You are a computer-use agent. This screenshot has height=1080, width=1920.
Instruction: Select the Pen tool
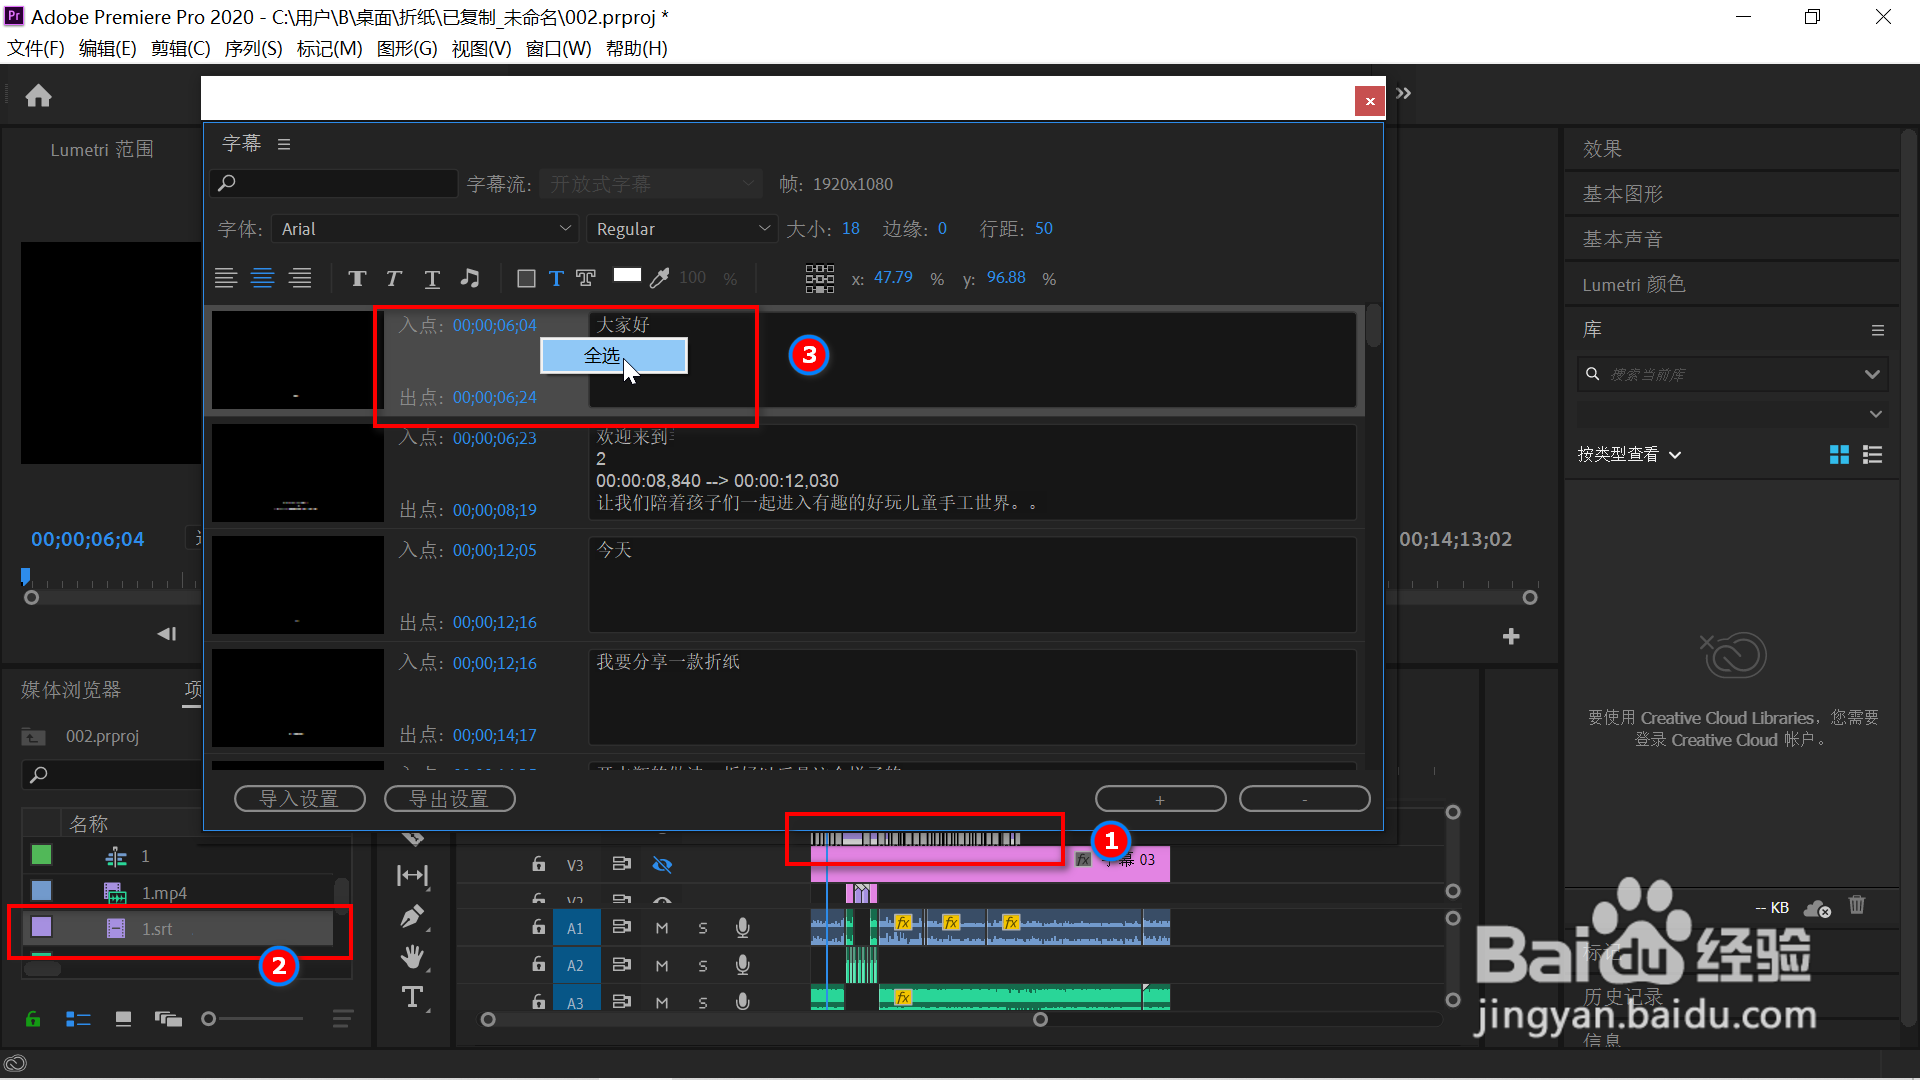click(x=412, y=916)
